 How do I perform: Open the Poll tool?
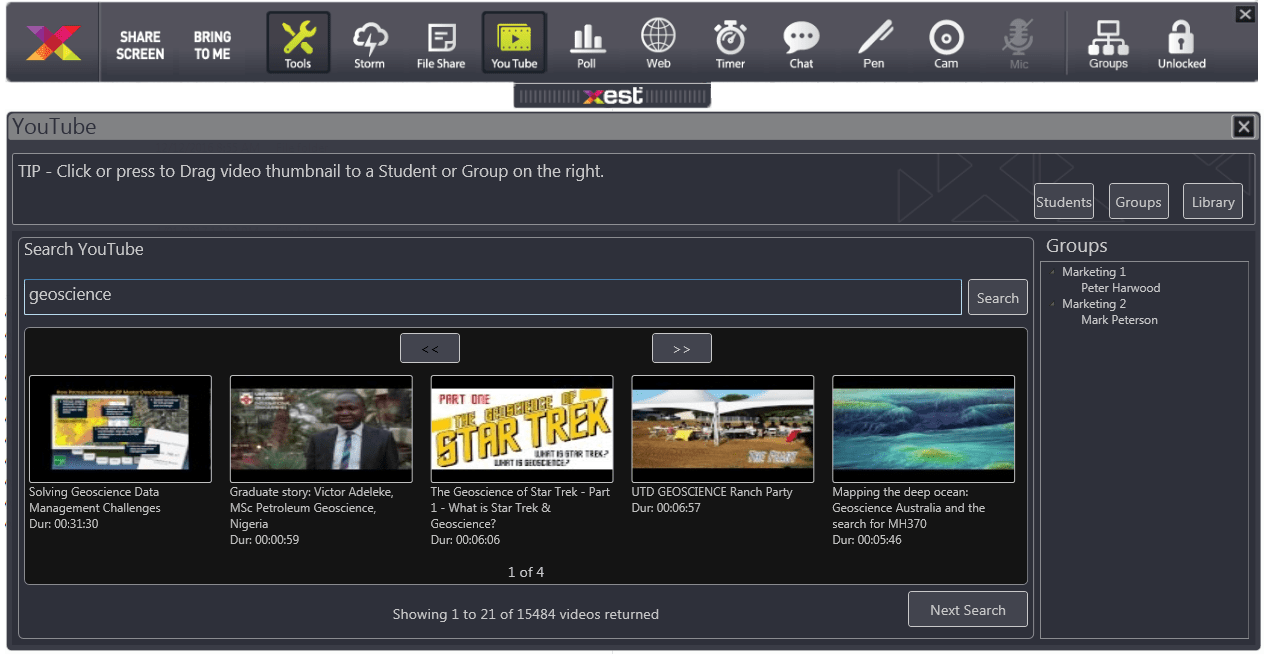[587, 45]
